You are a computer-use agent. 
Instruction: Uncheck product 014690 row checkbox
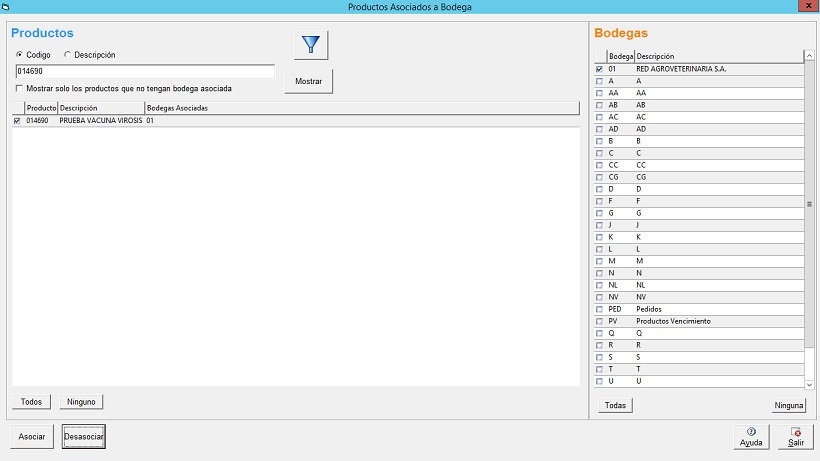17,120
